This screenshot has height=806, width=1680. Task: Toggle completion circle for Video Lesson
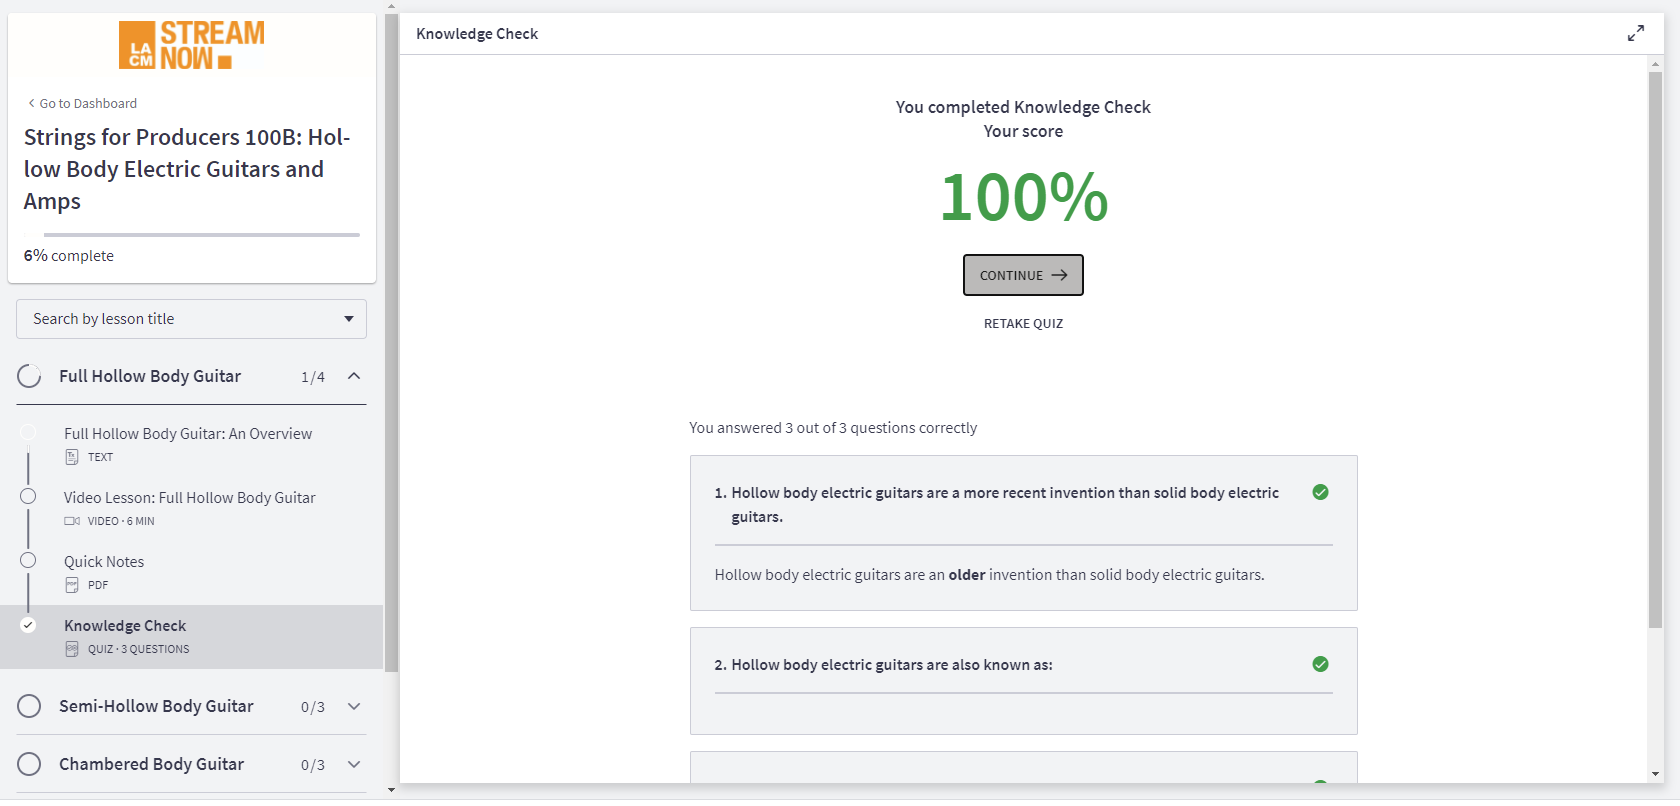(28, 496)
